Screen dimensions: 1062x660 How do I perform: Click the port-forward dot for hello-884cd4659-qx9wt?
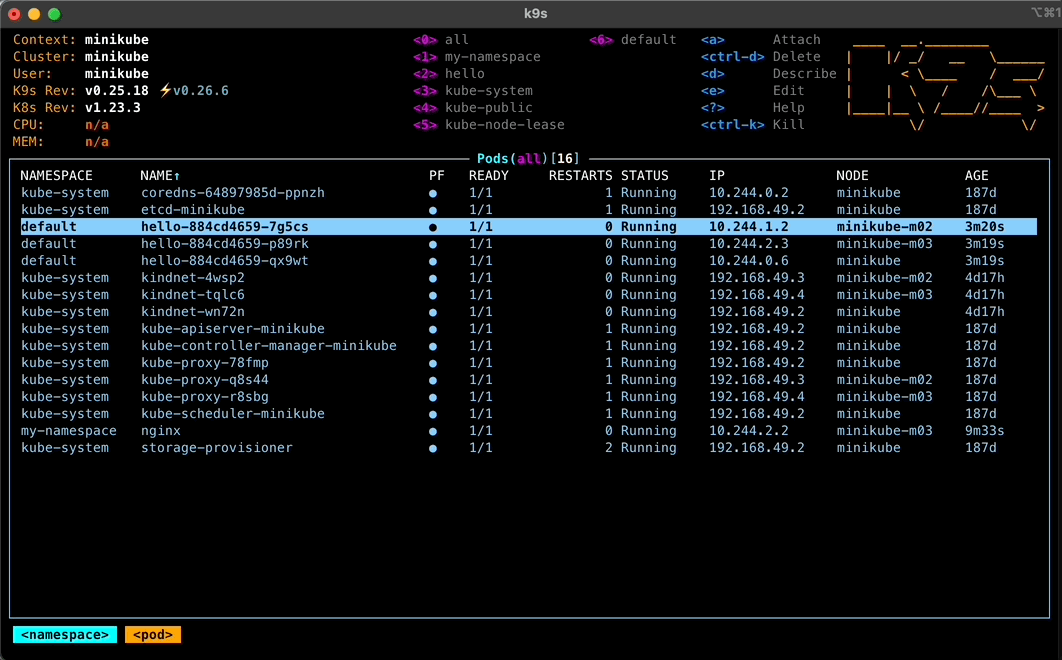[433, 261]
